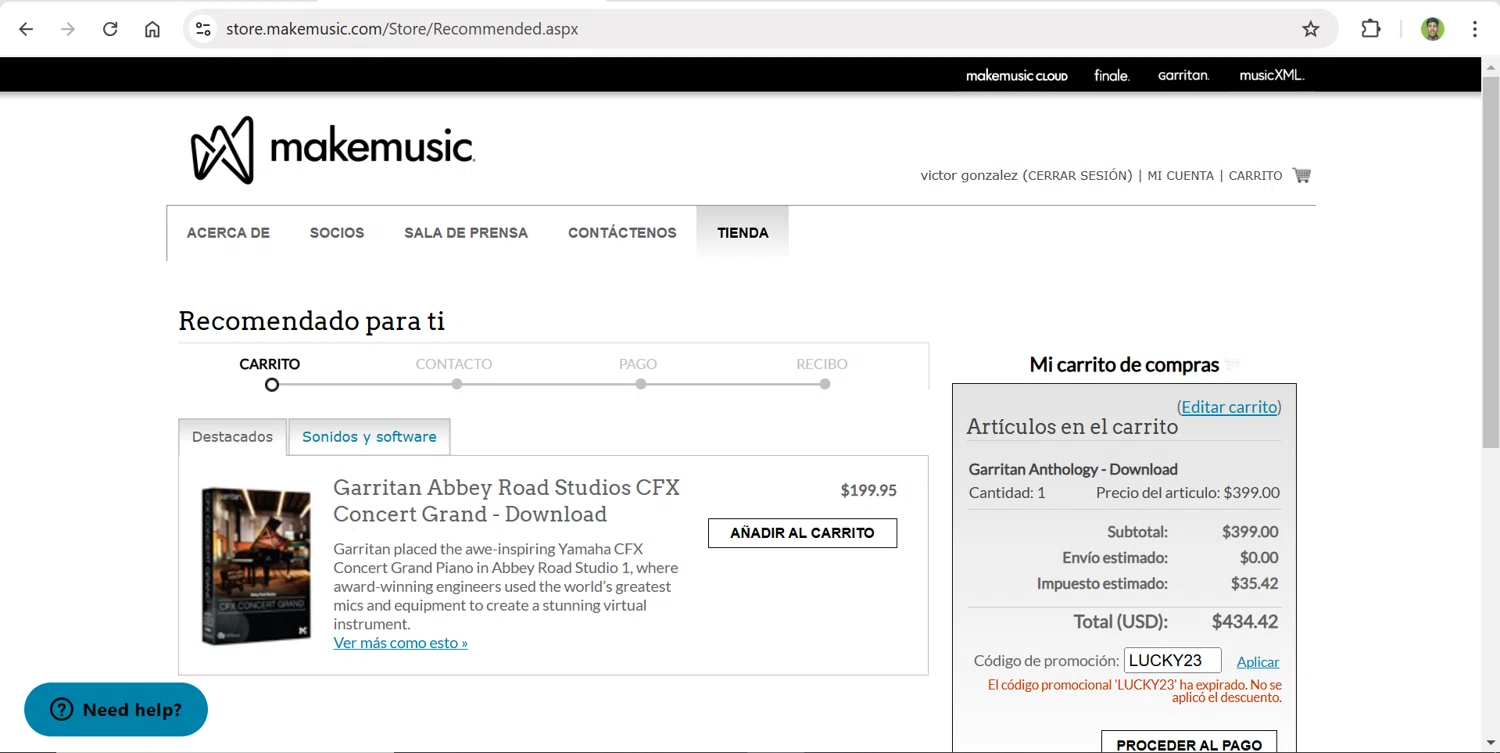Click the Envío estimado value $0.00
The width and height of the screenshot is (1500, 753).
coord(1259,558)
